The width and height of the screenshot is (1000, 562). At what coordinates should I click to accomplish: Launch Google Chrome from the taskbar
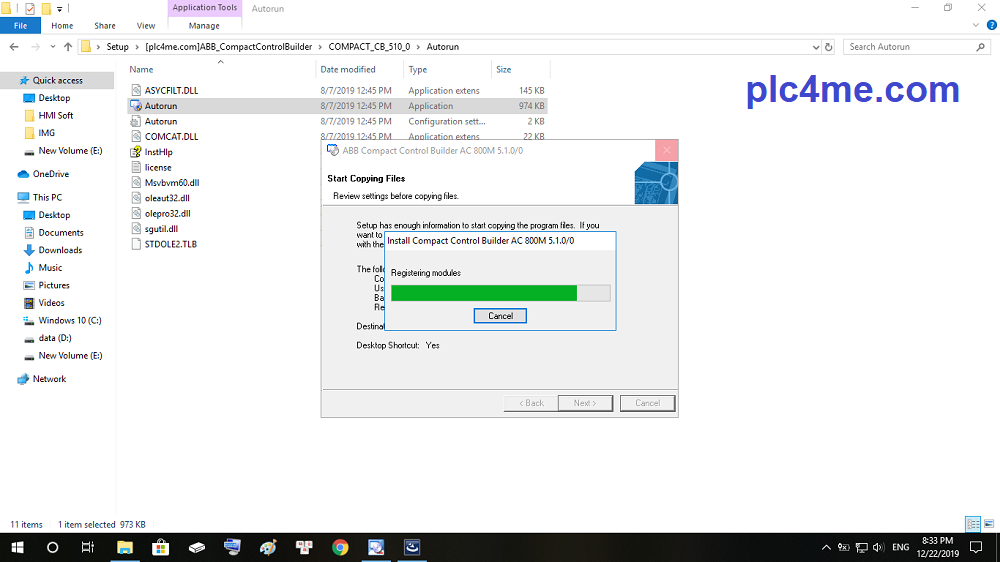pyautogui.click(x=340, y=547)
